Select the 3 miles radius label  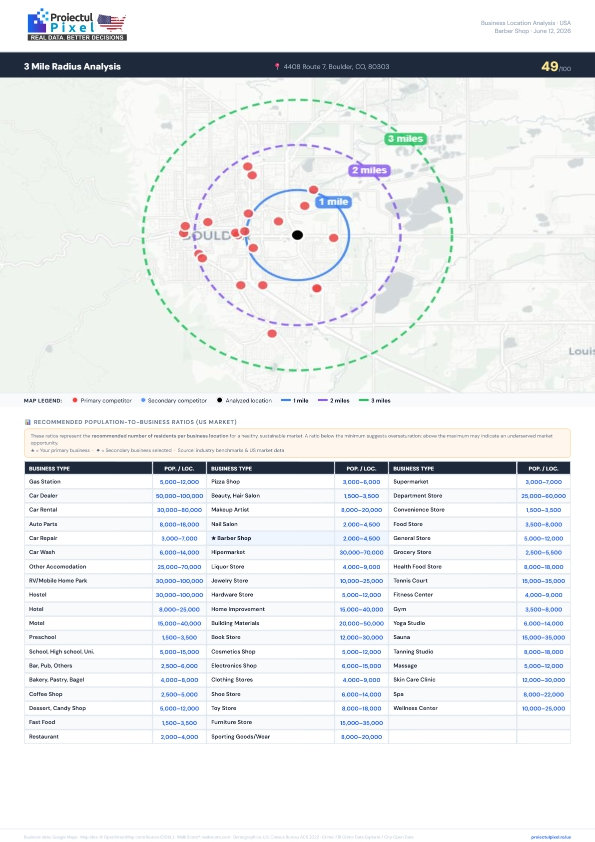pyautogui.click(x=405, y=139)
